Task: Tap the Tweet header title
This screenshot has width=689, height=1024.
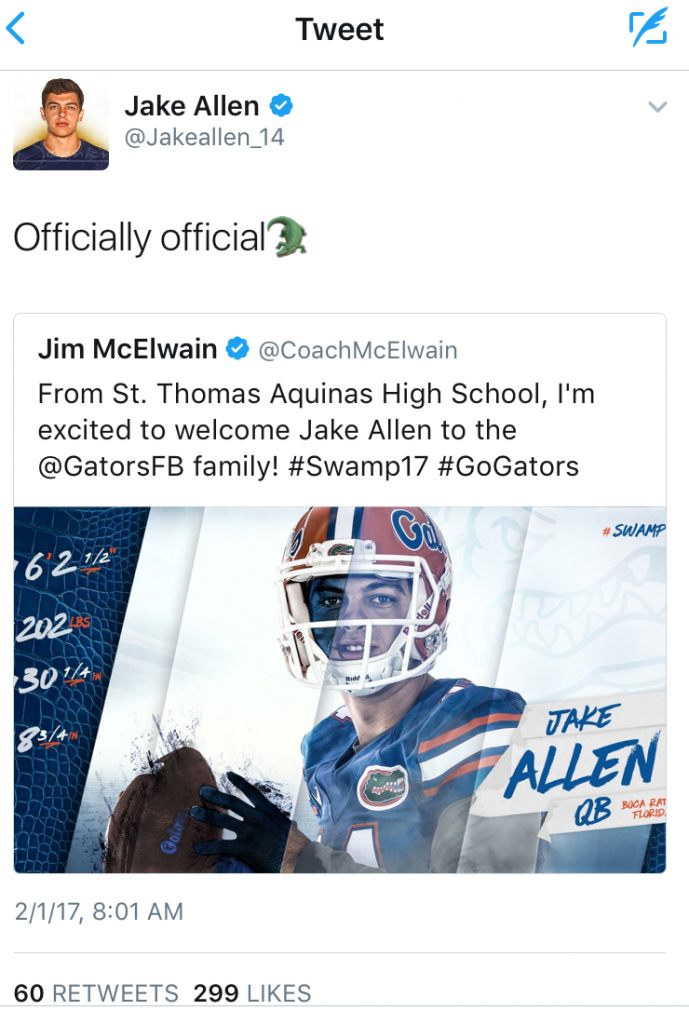Action: click(x=340, y=29)
